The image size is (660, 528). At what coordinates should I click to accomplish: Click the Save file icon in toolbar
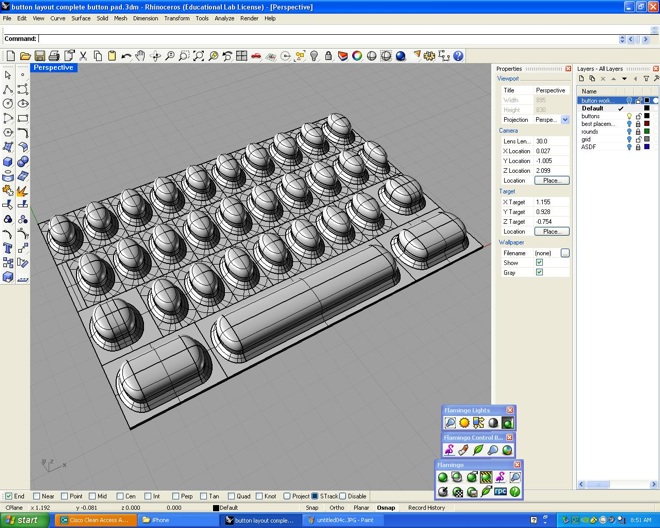pos(39,56)
